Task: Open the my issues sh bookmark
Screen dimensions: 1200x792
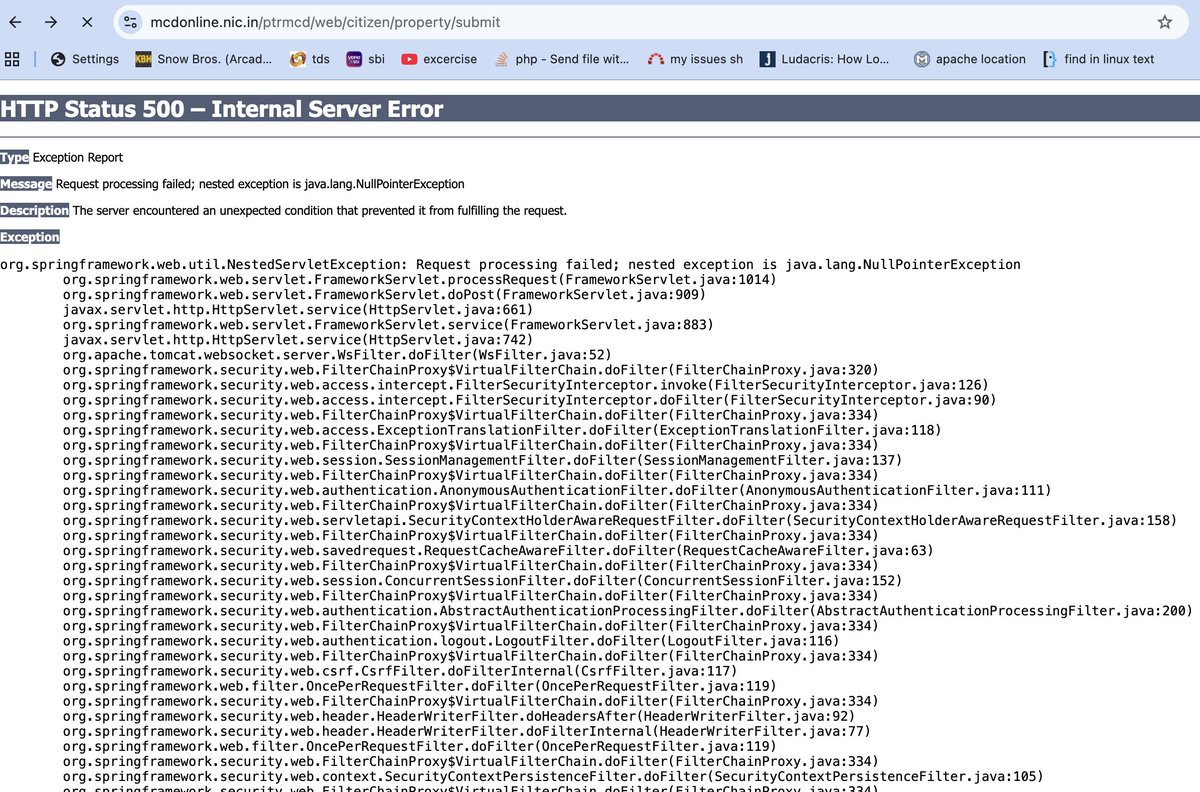Action: tap(695, 59)
